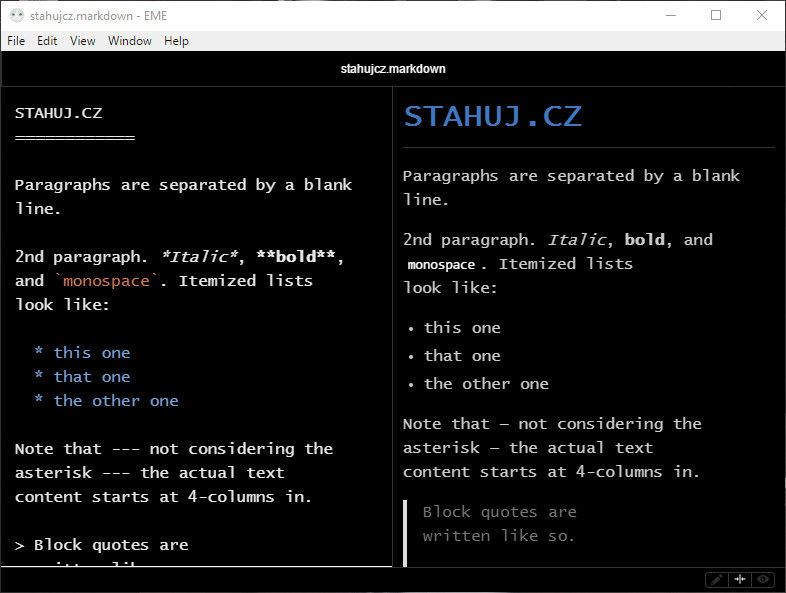Image resolution: width=786 pixels, height=593 pixels.
Task: Switch to editor-only mode with pencil icon
Action: coord(716,580)
